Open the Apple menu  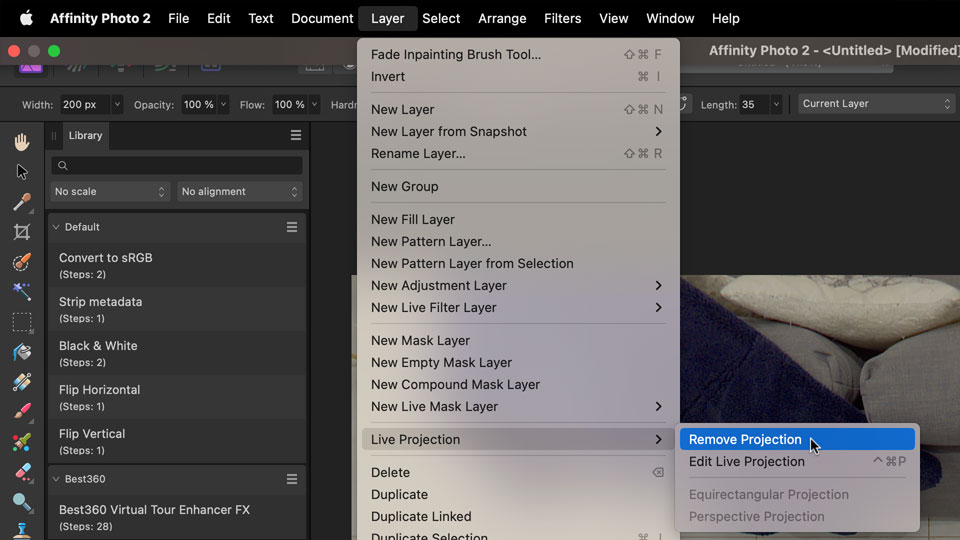26,18
